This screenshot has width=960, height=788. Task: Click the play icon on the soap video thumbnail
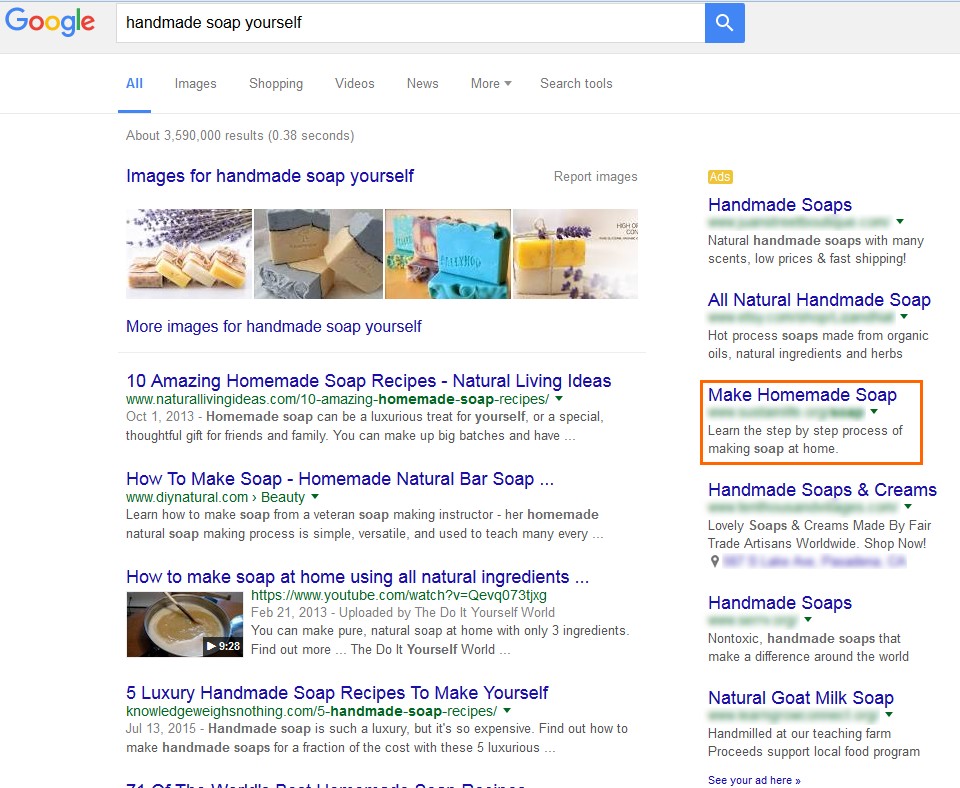pos(211,646)
